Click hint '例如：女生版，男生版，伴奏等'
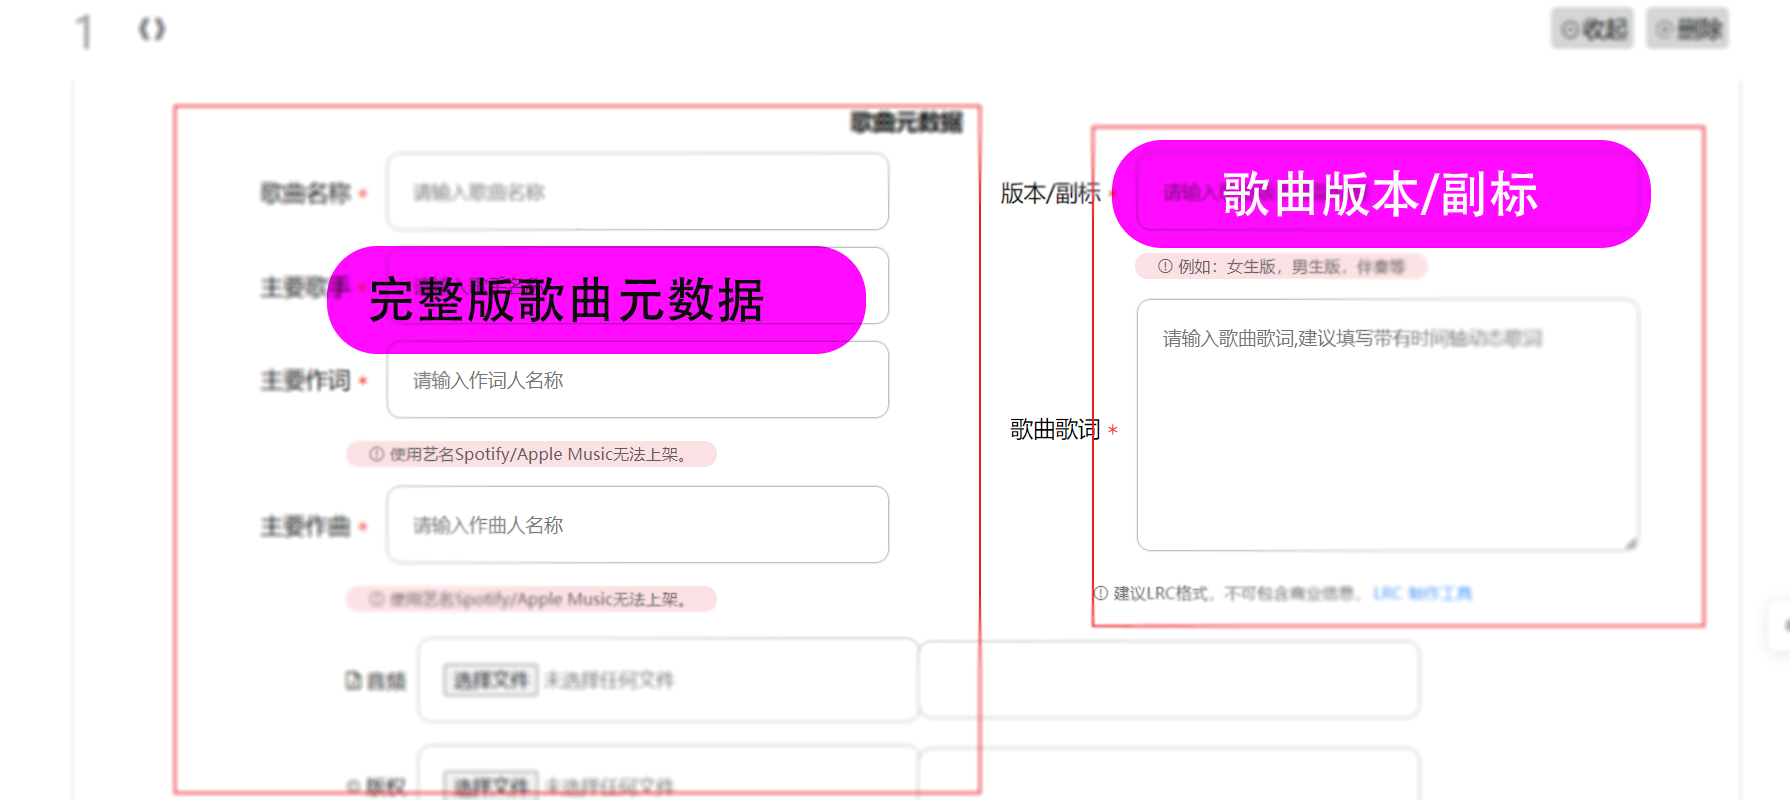This screenshot has height=800, width=1790. coord(1281,267)
